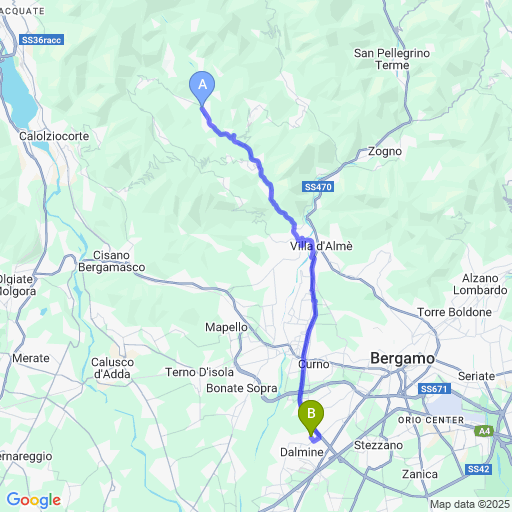512x512 pixels.
Task: Click the Map data ©2025 attribution
Action: coord(470,504)
